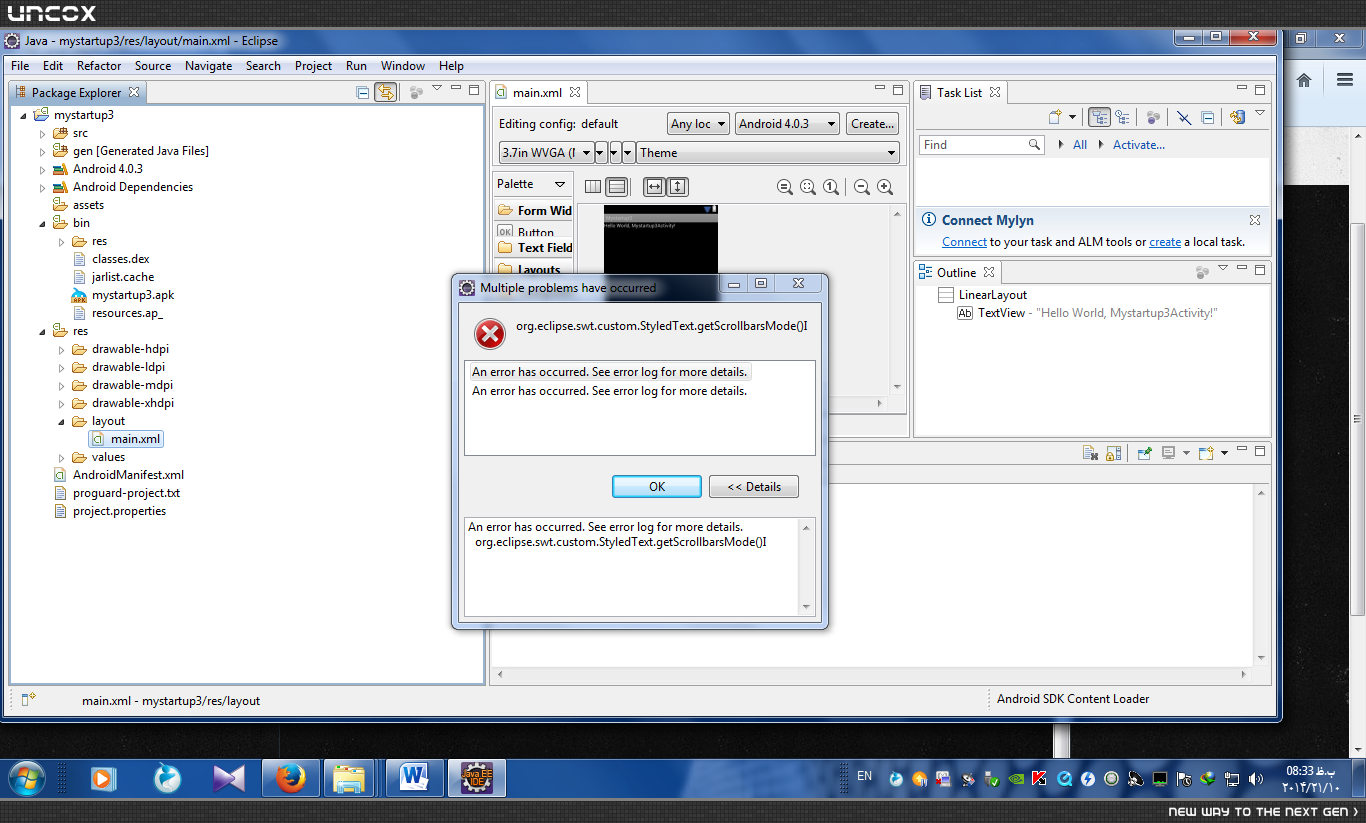
Task: Reset layout zoom to 100%
Action: pos(831,187)
